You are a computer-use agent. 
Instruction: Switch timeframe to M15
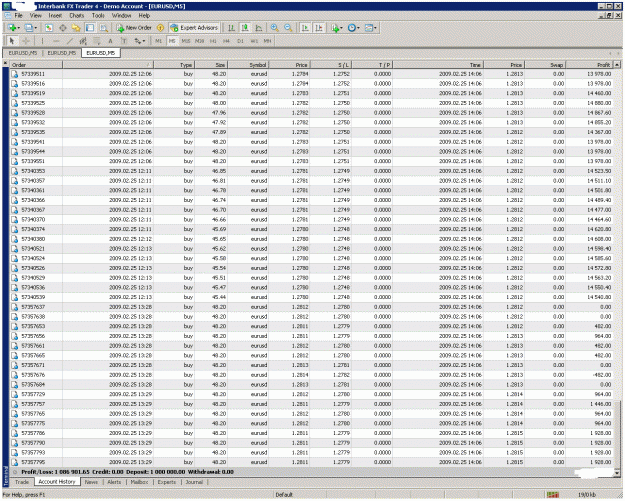tap(186, 41)
